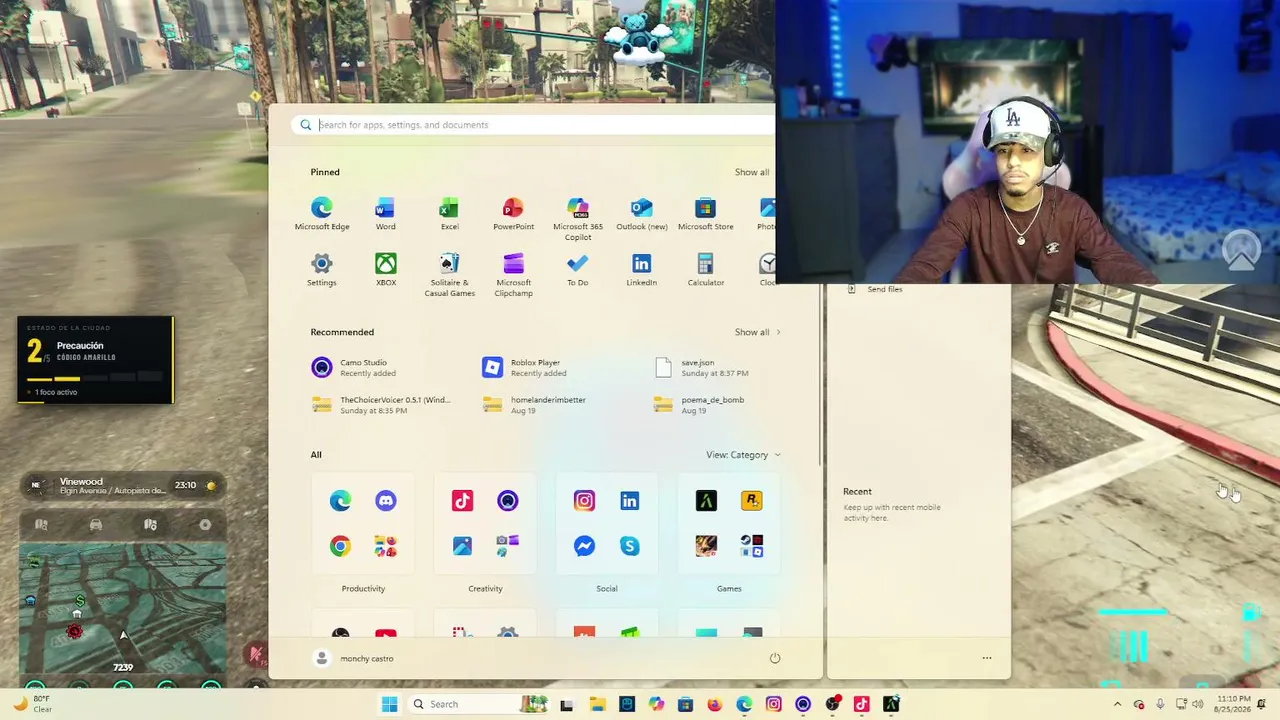Open the To Do pinned app
This screenshot has height=720, width=1280.
577,270
